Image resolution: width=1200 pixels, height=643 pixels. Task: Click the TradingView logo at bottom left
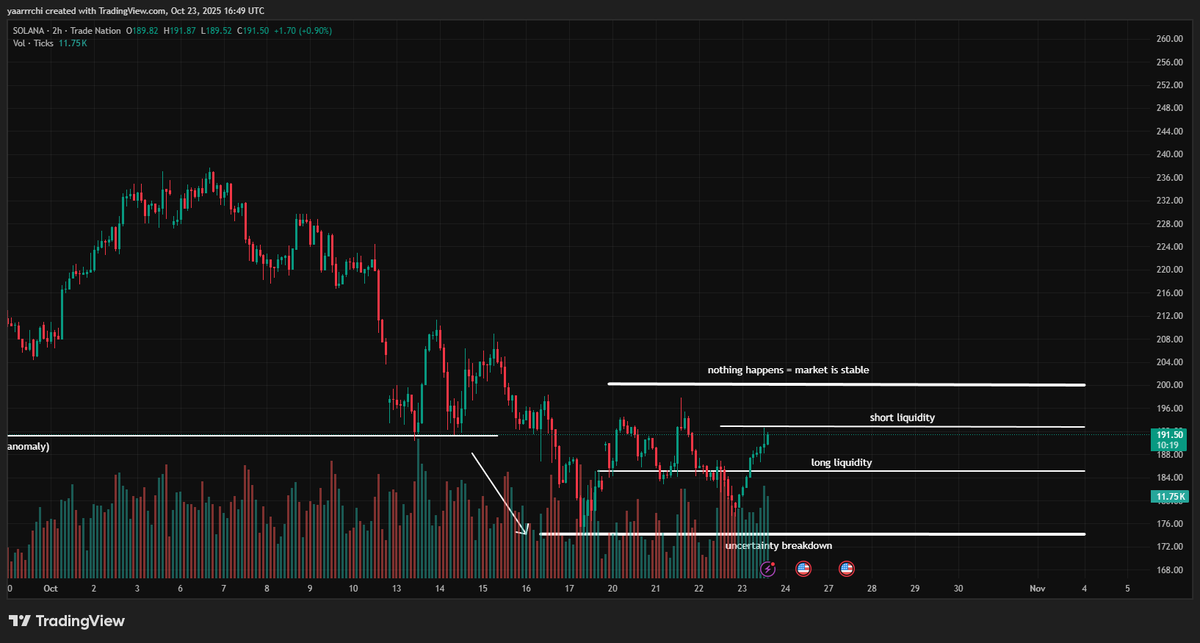[x=67, y=621]
